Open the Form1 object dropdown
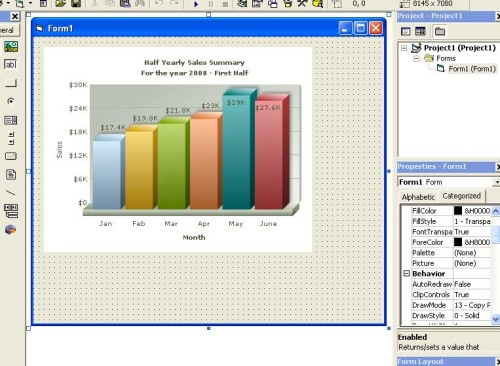This screenshot has width=500, height=366. pyautogui.click(x=496, y=182)
